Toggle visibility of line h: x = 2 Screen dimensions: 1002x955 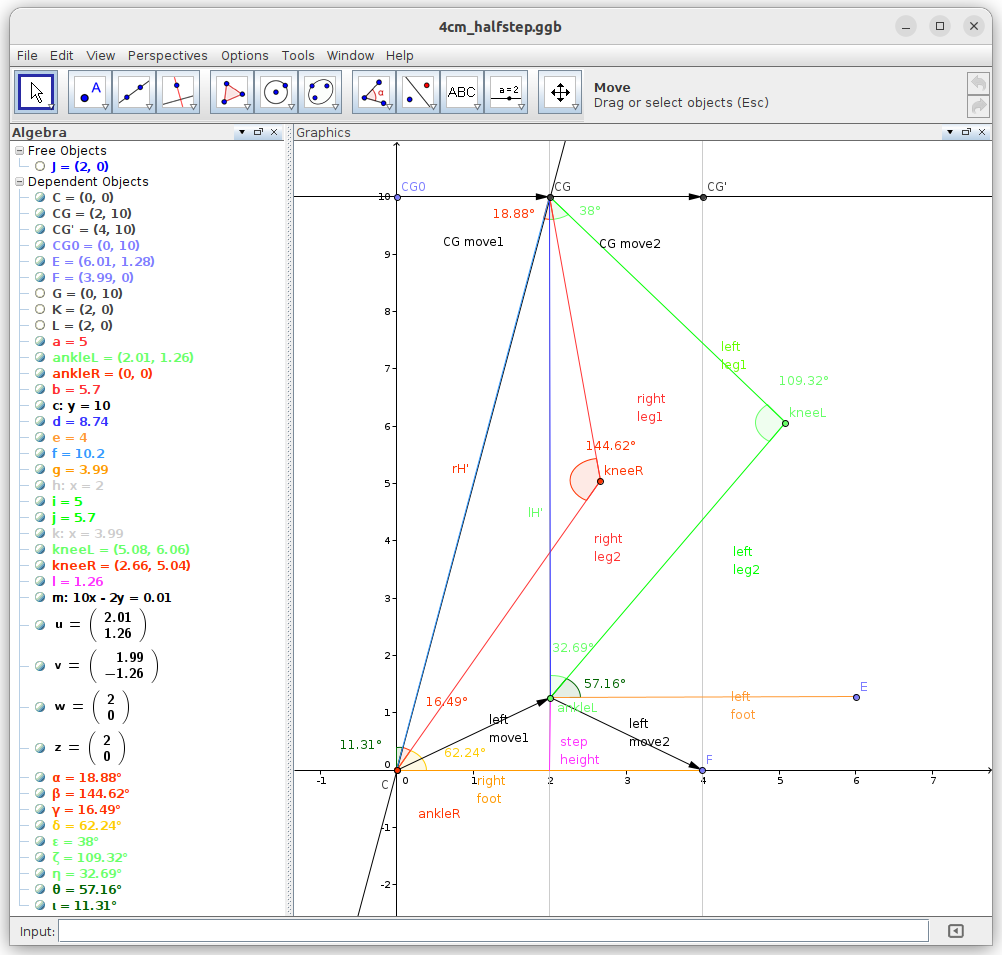(x=40, y=485)
